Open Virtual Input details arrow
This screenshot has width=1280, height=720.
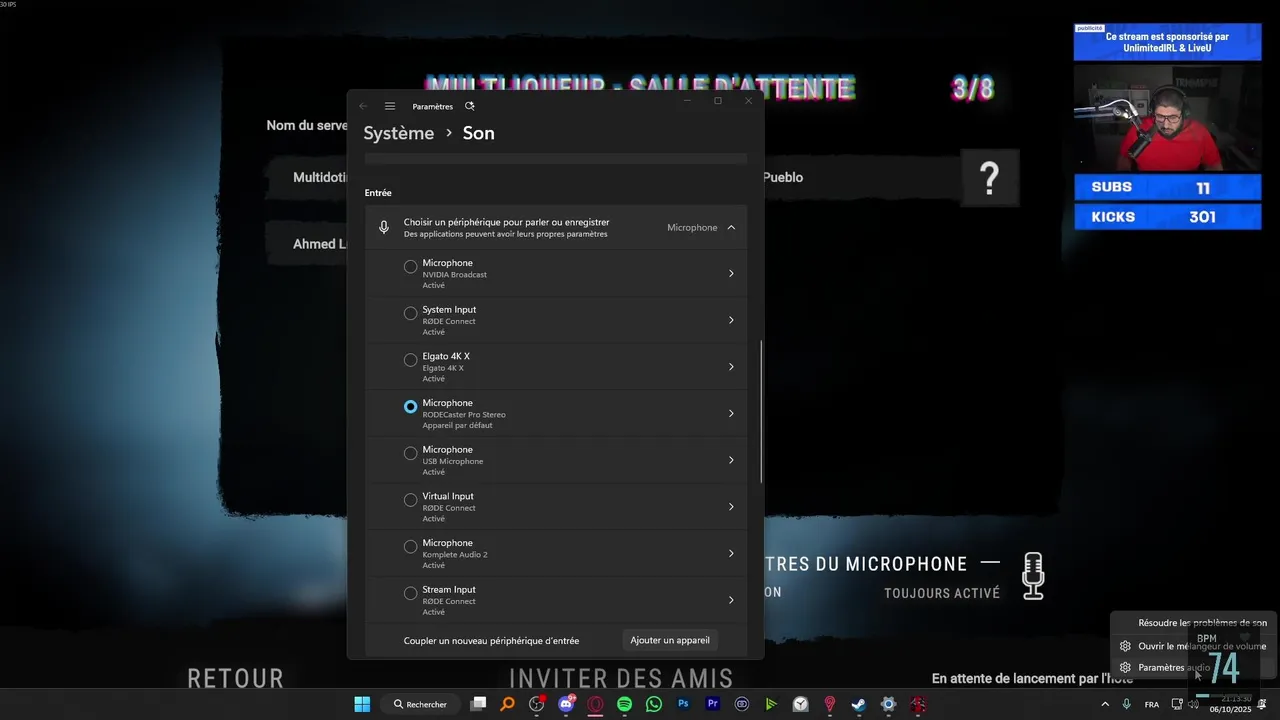[x=731, y=507]
